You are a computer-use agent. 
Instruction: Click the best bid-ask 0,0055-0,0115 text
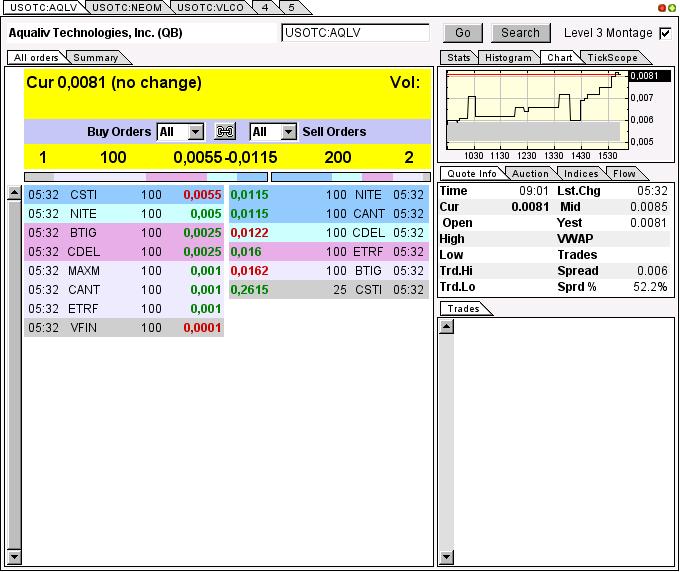[225, 157]
